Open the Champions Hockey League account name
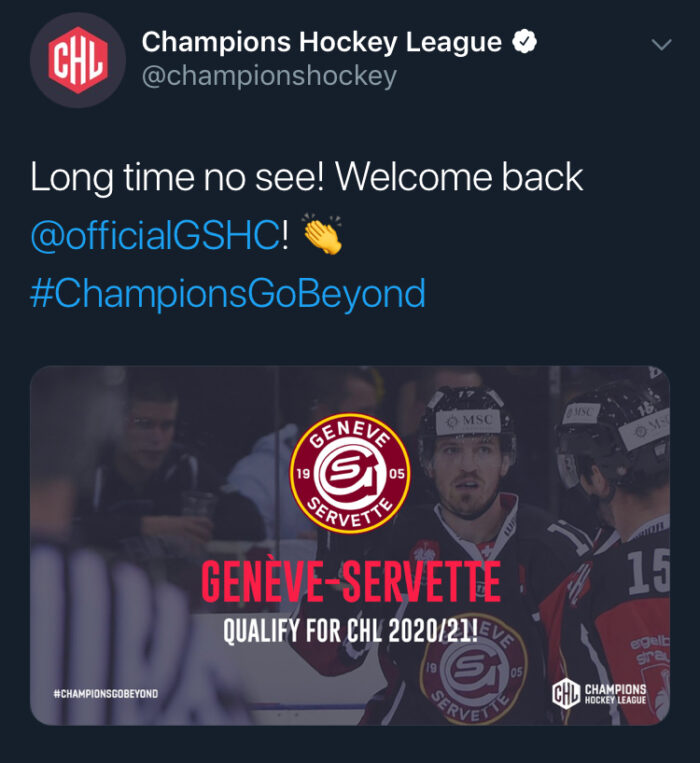 pos(321,42)
